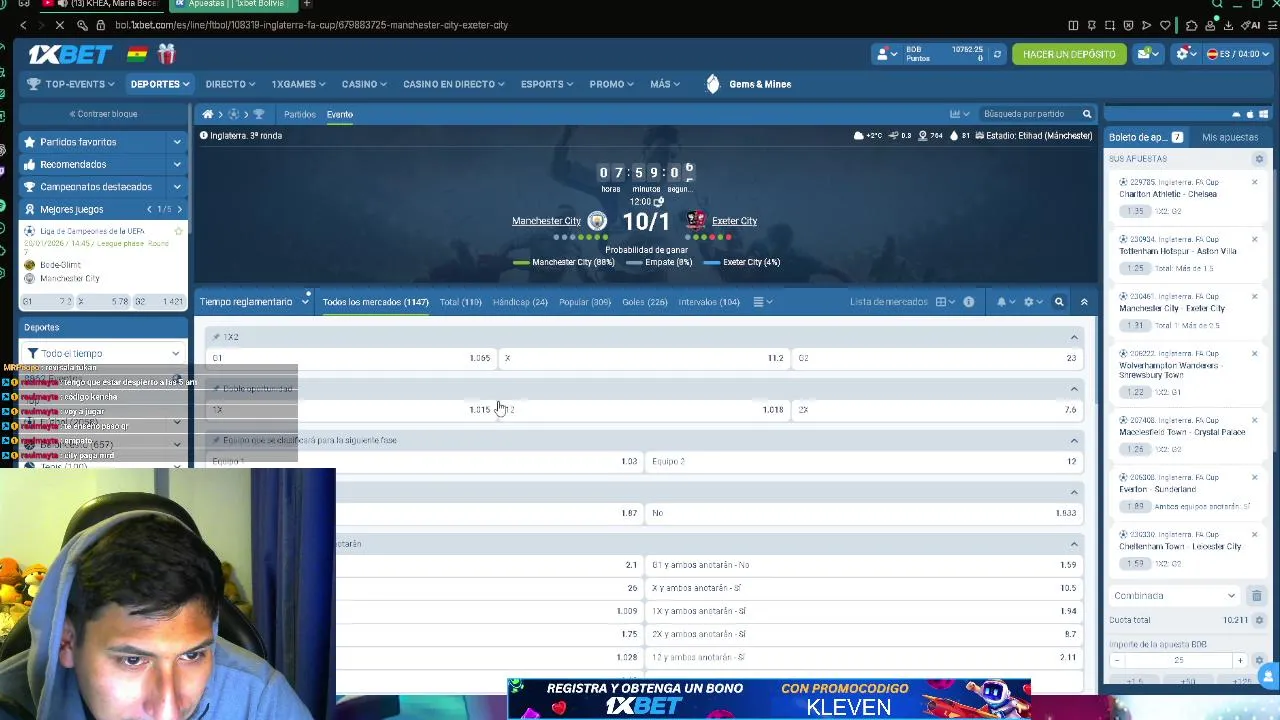This screenshot has width=1280, height=720.
Task: Open the header settings gear dropdown
Action: [1185, 54]
